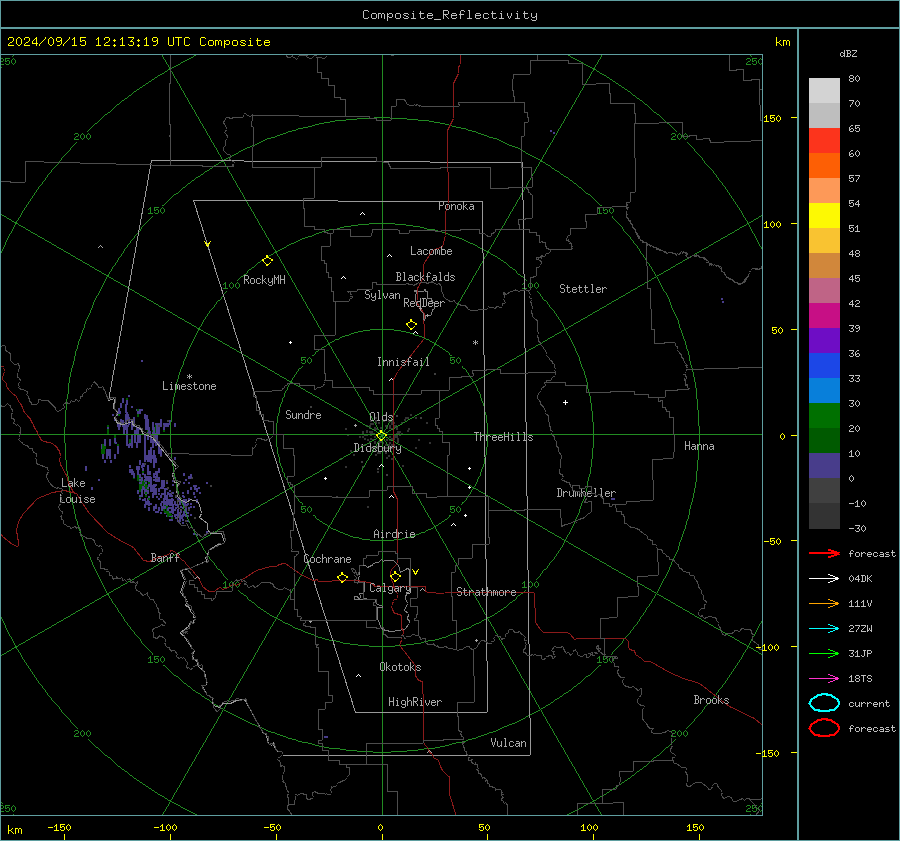Viewport: 900px width, 841px height.
Task: Click the HighRiver town label
Action: point(414,702)
